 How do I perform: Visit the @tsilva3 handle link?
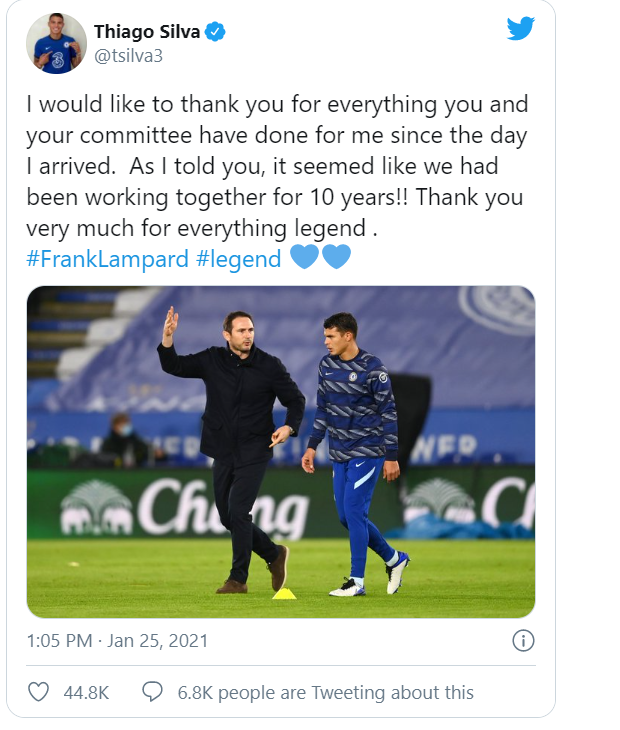(128, 56)
